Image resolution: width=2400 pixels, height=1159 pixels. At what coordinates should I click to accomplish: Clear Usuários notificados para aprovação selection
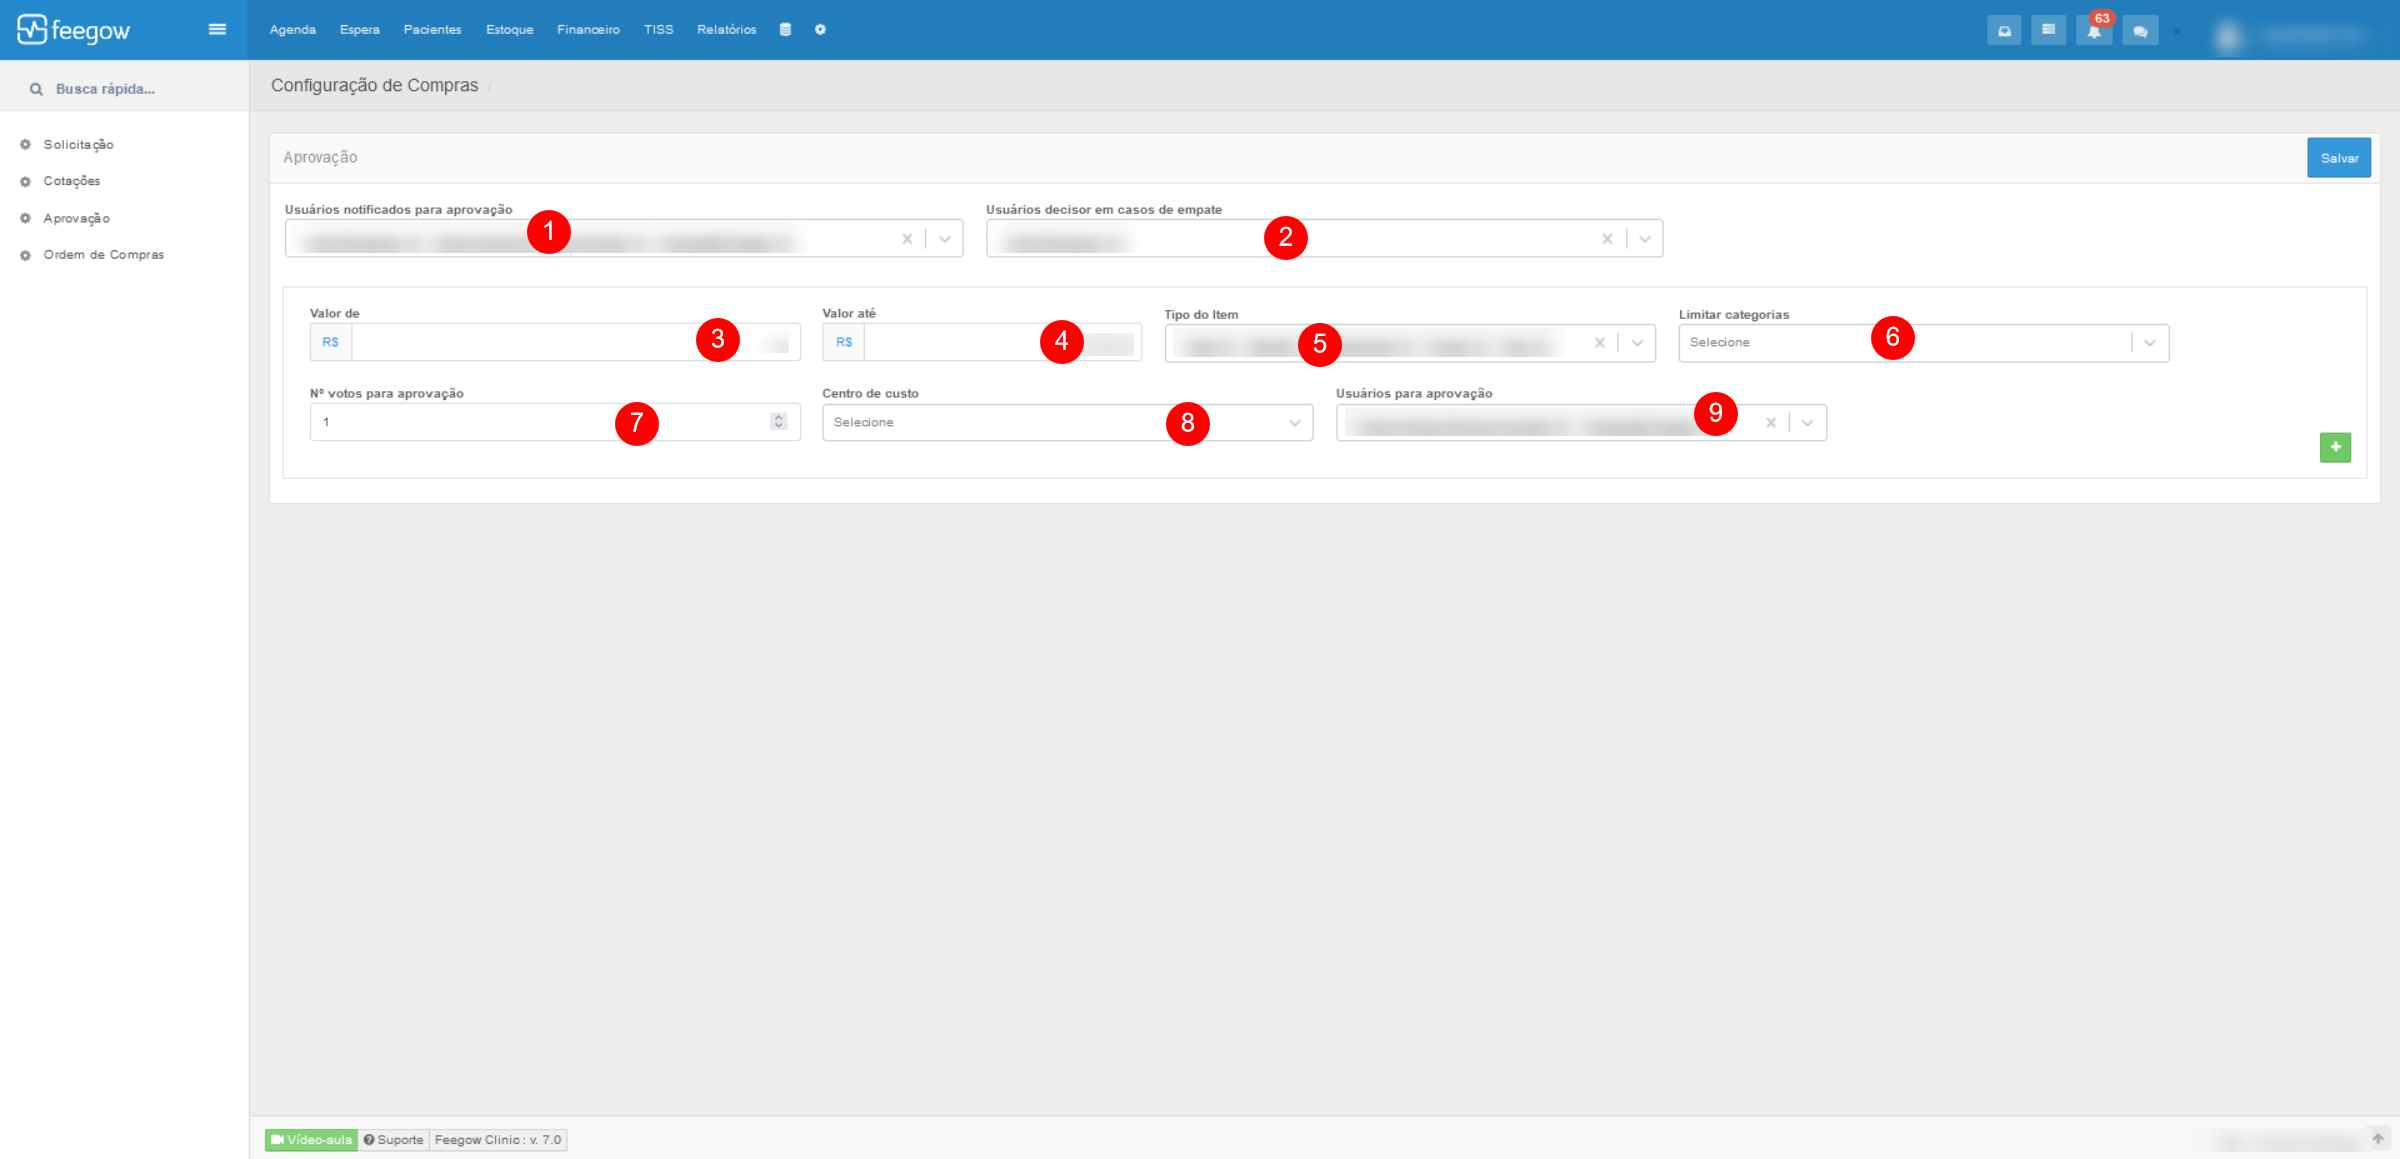[x=907, y=239]
